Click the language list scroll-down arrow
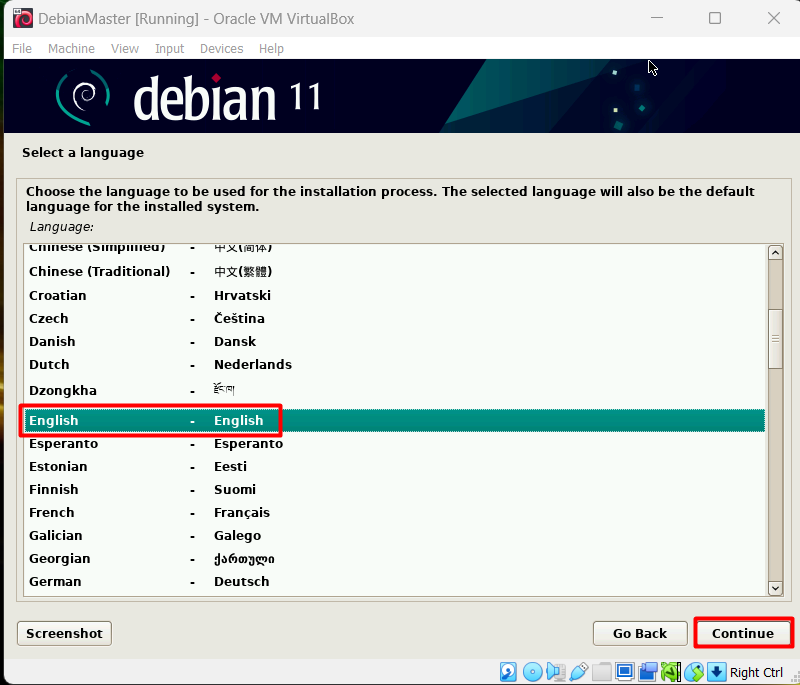Image resolution: width=800 pixels, height=685 pixels. point(776,588)
